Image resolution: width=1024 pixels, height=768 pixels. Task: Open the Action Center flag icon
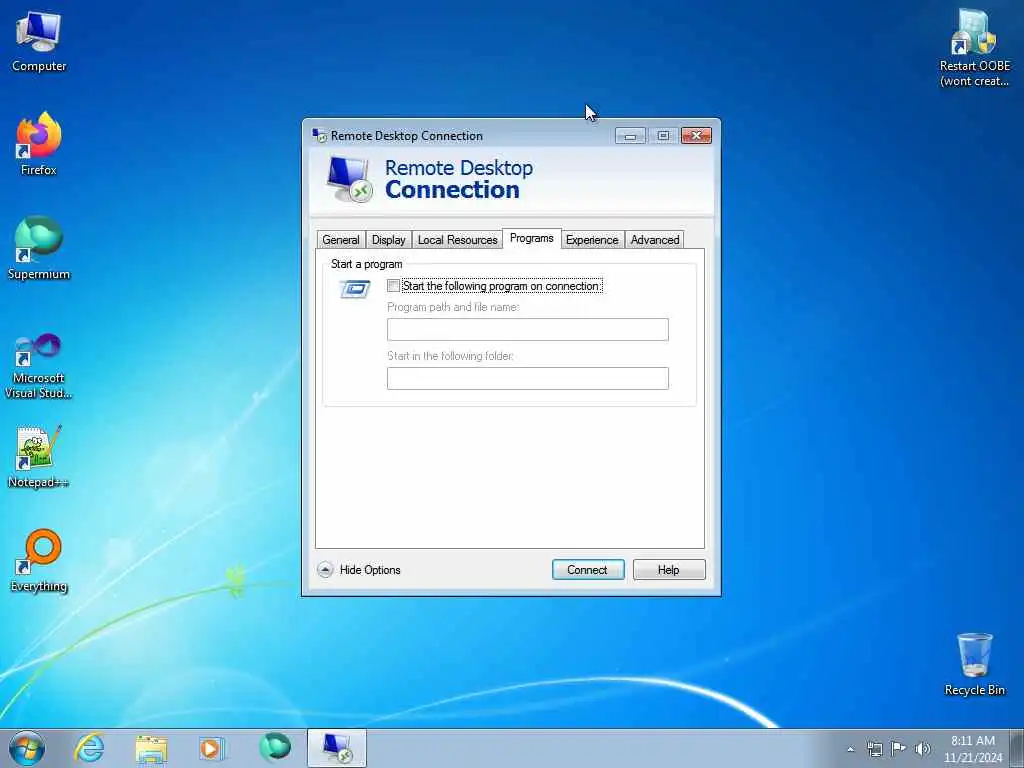tap(899, 749)
